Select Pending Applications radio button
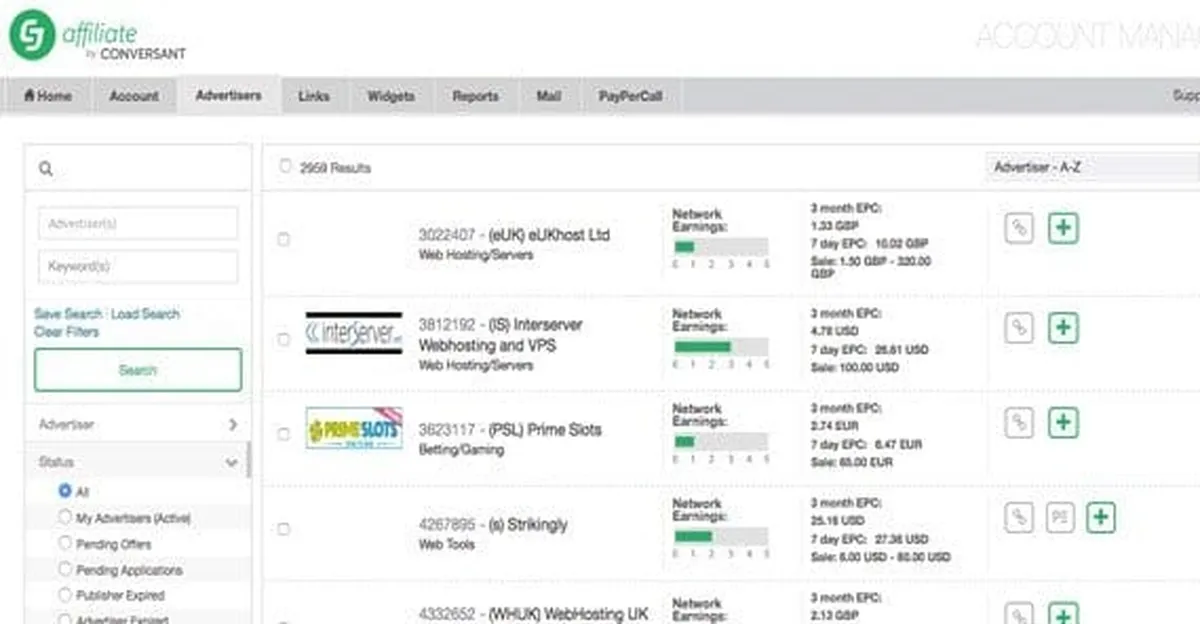This screenshot has height=624, width=1200. point(65,569)
